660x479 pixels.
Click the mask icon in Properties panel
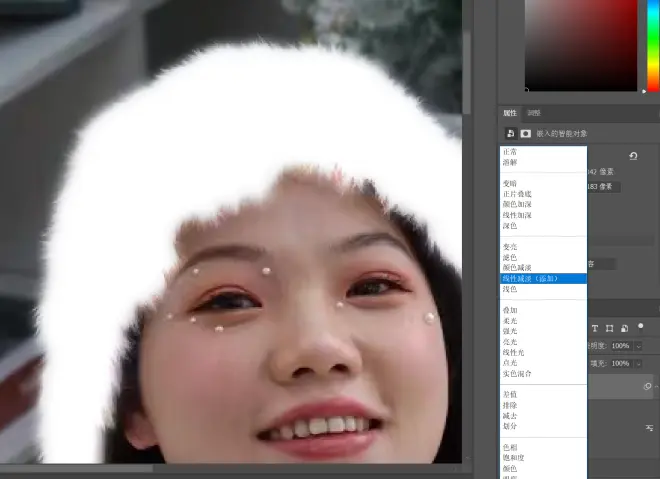525,133
